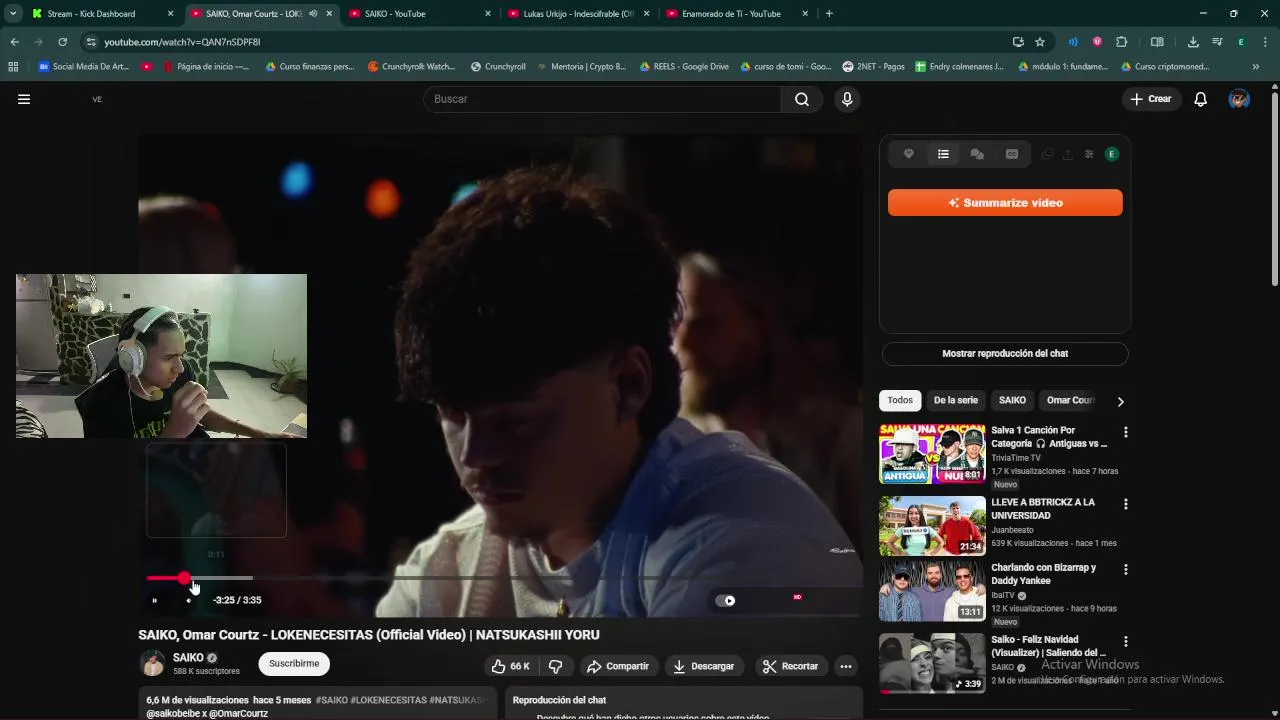Select heart icon in summarizer panel
The width and height of the screenshot is (1280, 720).
point(909,154)
